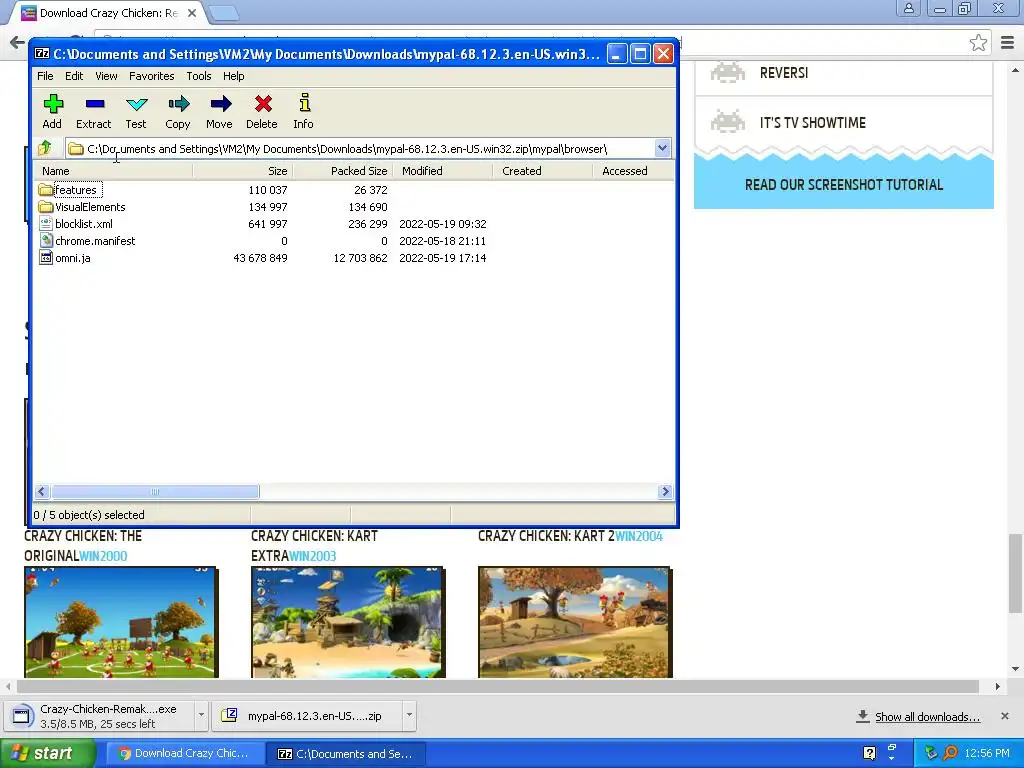Click the help question mark tray icon
Screen dimensions: 1024x768
pyautogui.click(x=869, y=753)
